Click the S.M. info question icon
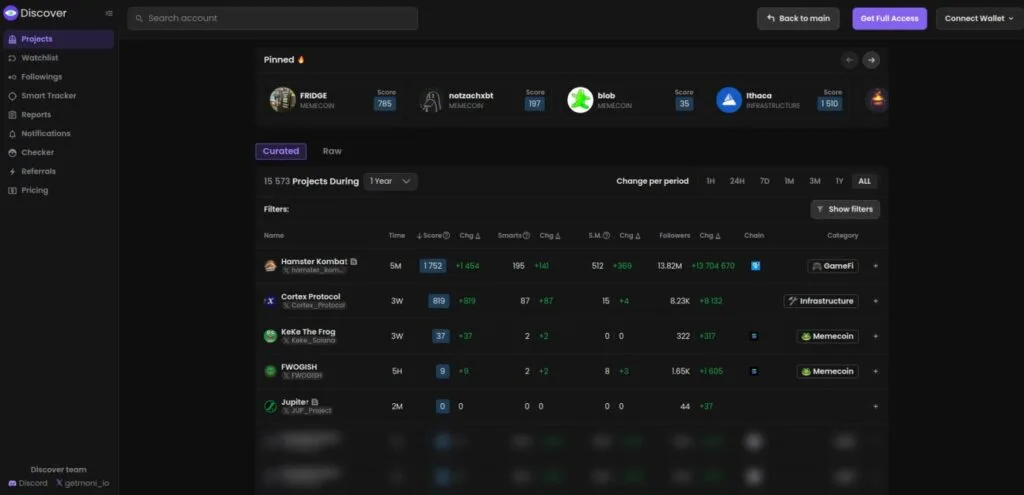Viewport: 1024px width, 495px height. (x=607, y=236)
